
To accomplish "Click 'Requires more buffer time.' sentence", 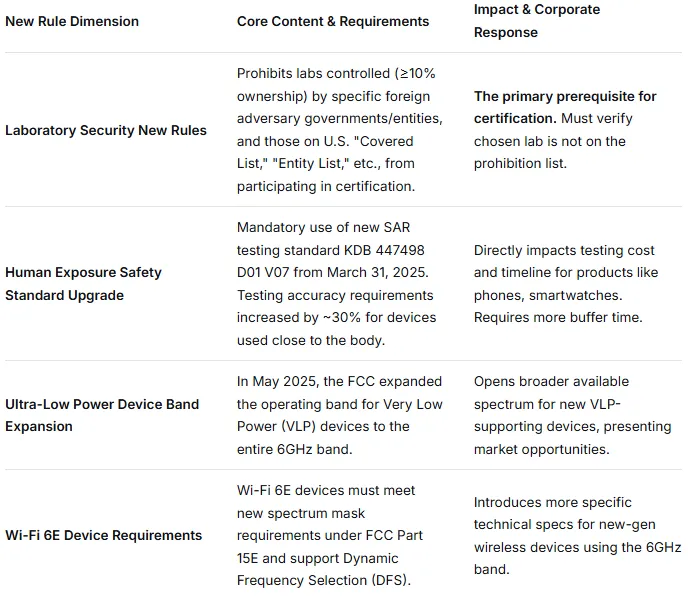I will [558, 317].
